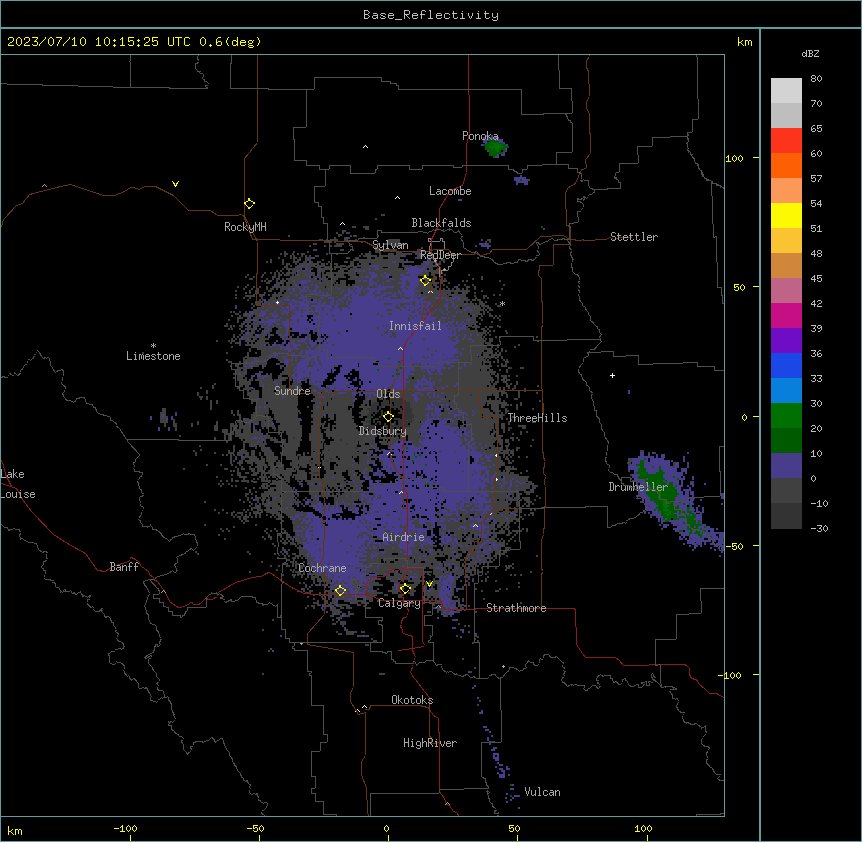Click the Calgary city label
Viewport: 862px width, 842px height.
(399, 603)
